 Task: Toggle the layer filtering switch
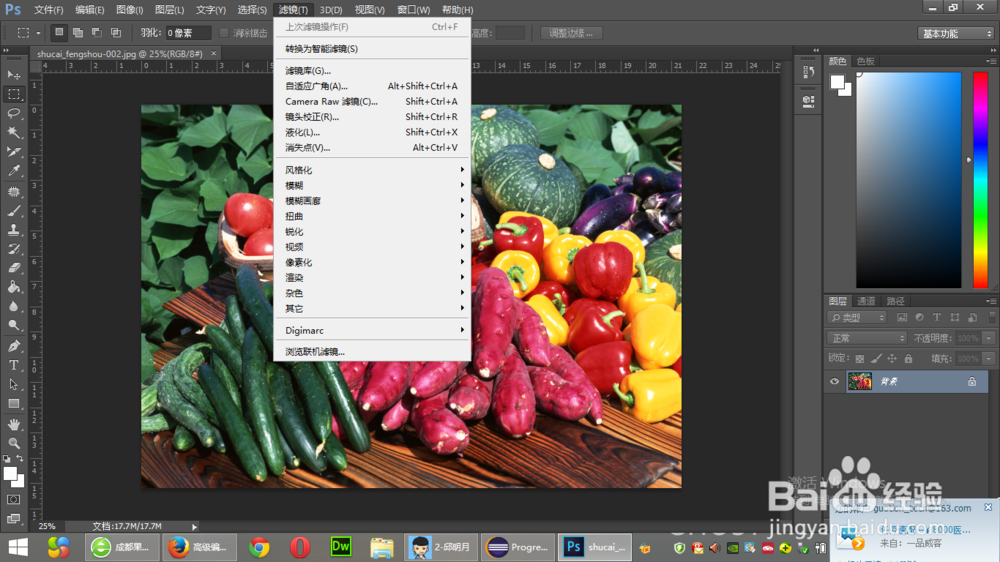click(x=992, y=316)
